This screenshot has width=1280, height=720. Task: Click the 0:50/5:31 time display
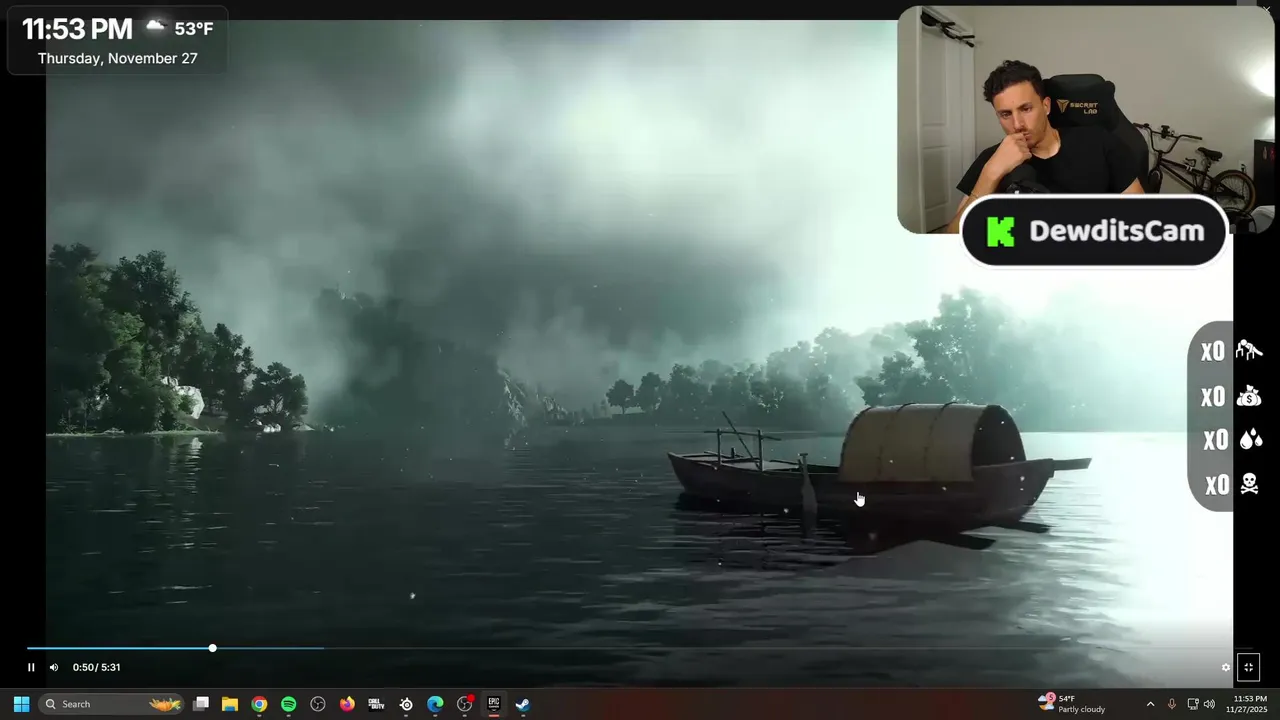pyautogui.click(x=96, y=667)
